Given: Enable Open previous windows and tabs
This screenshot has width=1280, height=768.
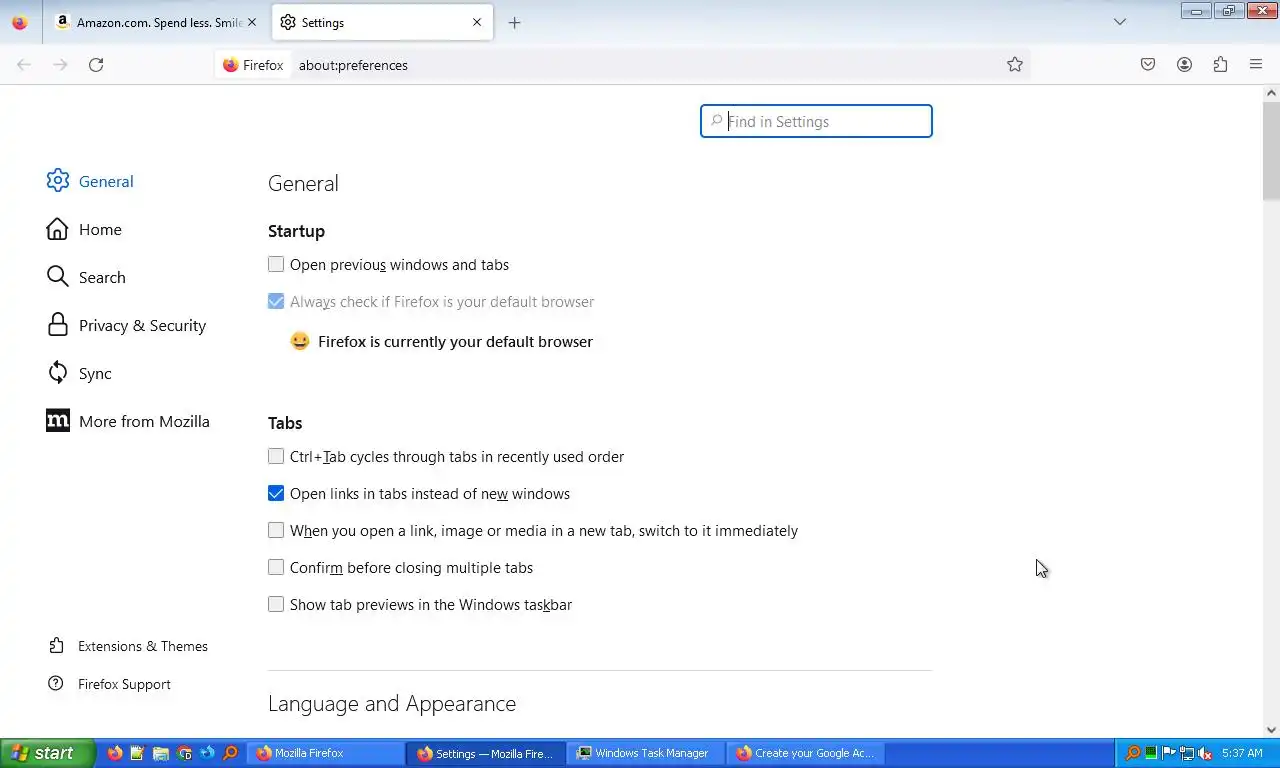Looking at the screenshot, I should click(276, 264).
